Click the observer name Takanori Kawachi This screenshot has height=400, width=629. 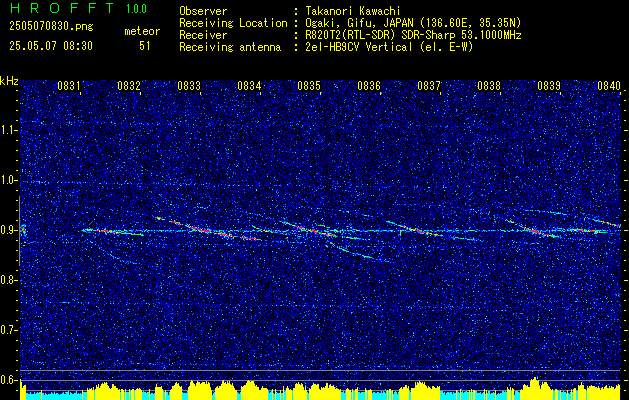coord(353,12)
